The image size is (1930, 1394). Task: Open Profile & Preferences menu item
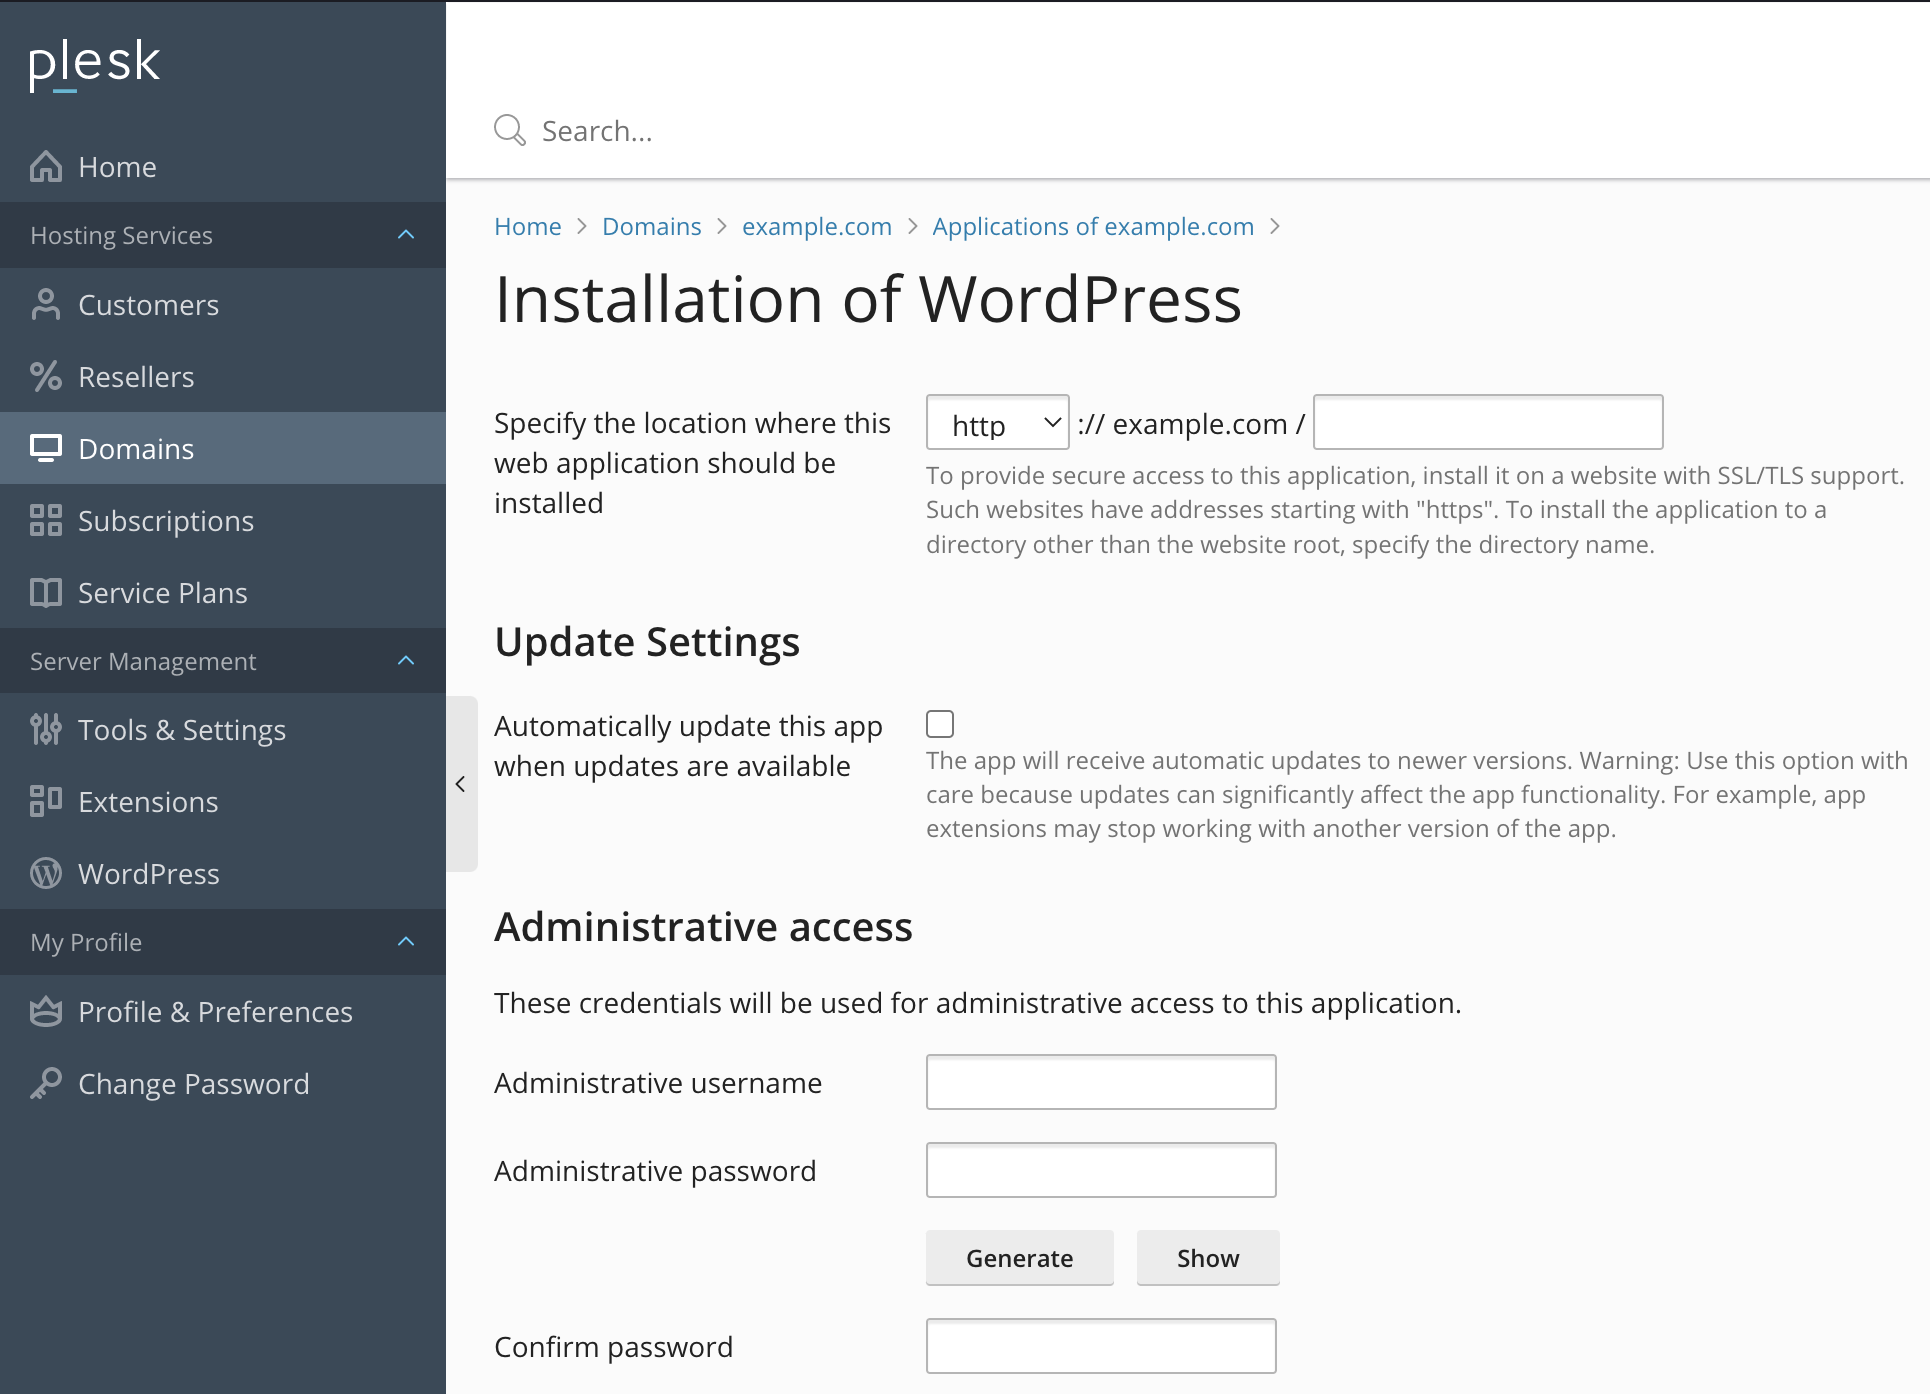215,1012
